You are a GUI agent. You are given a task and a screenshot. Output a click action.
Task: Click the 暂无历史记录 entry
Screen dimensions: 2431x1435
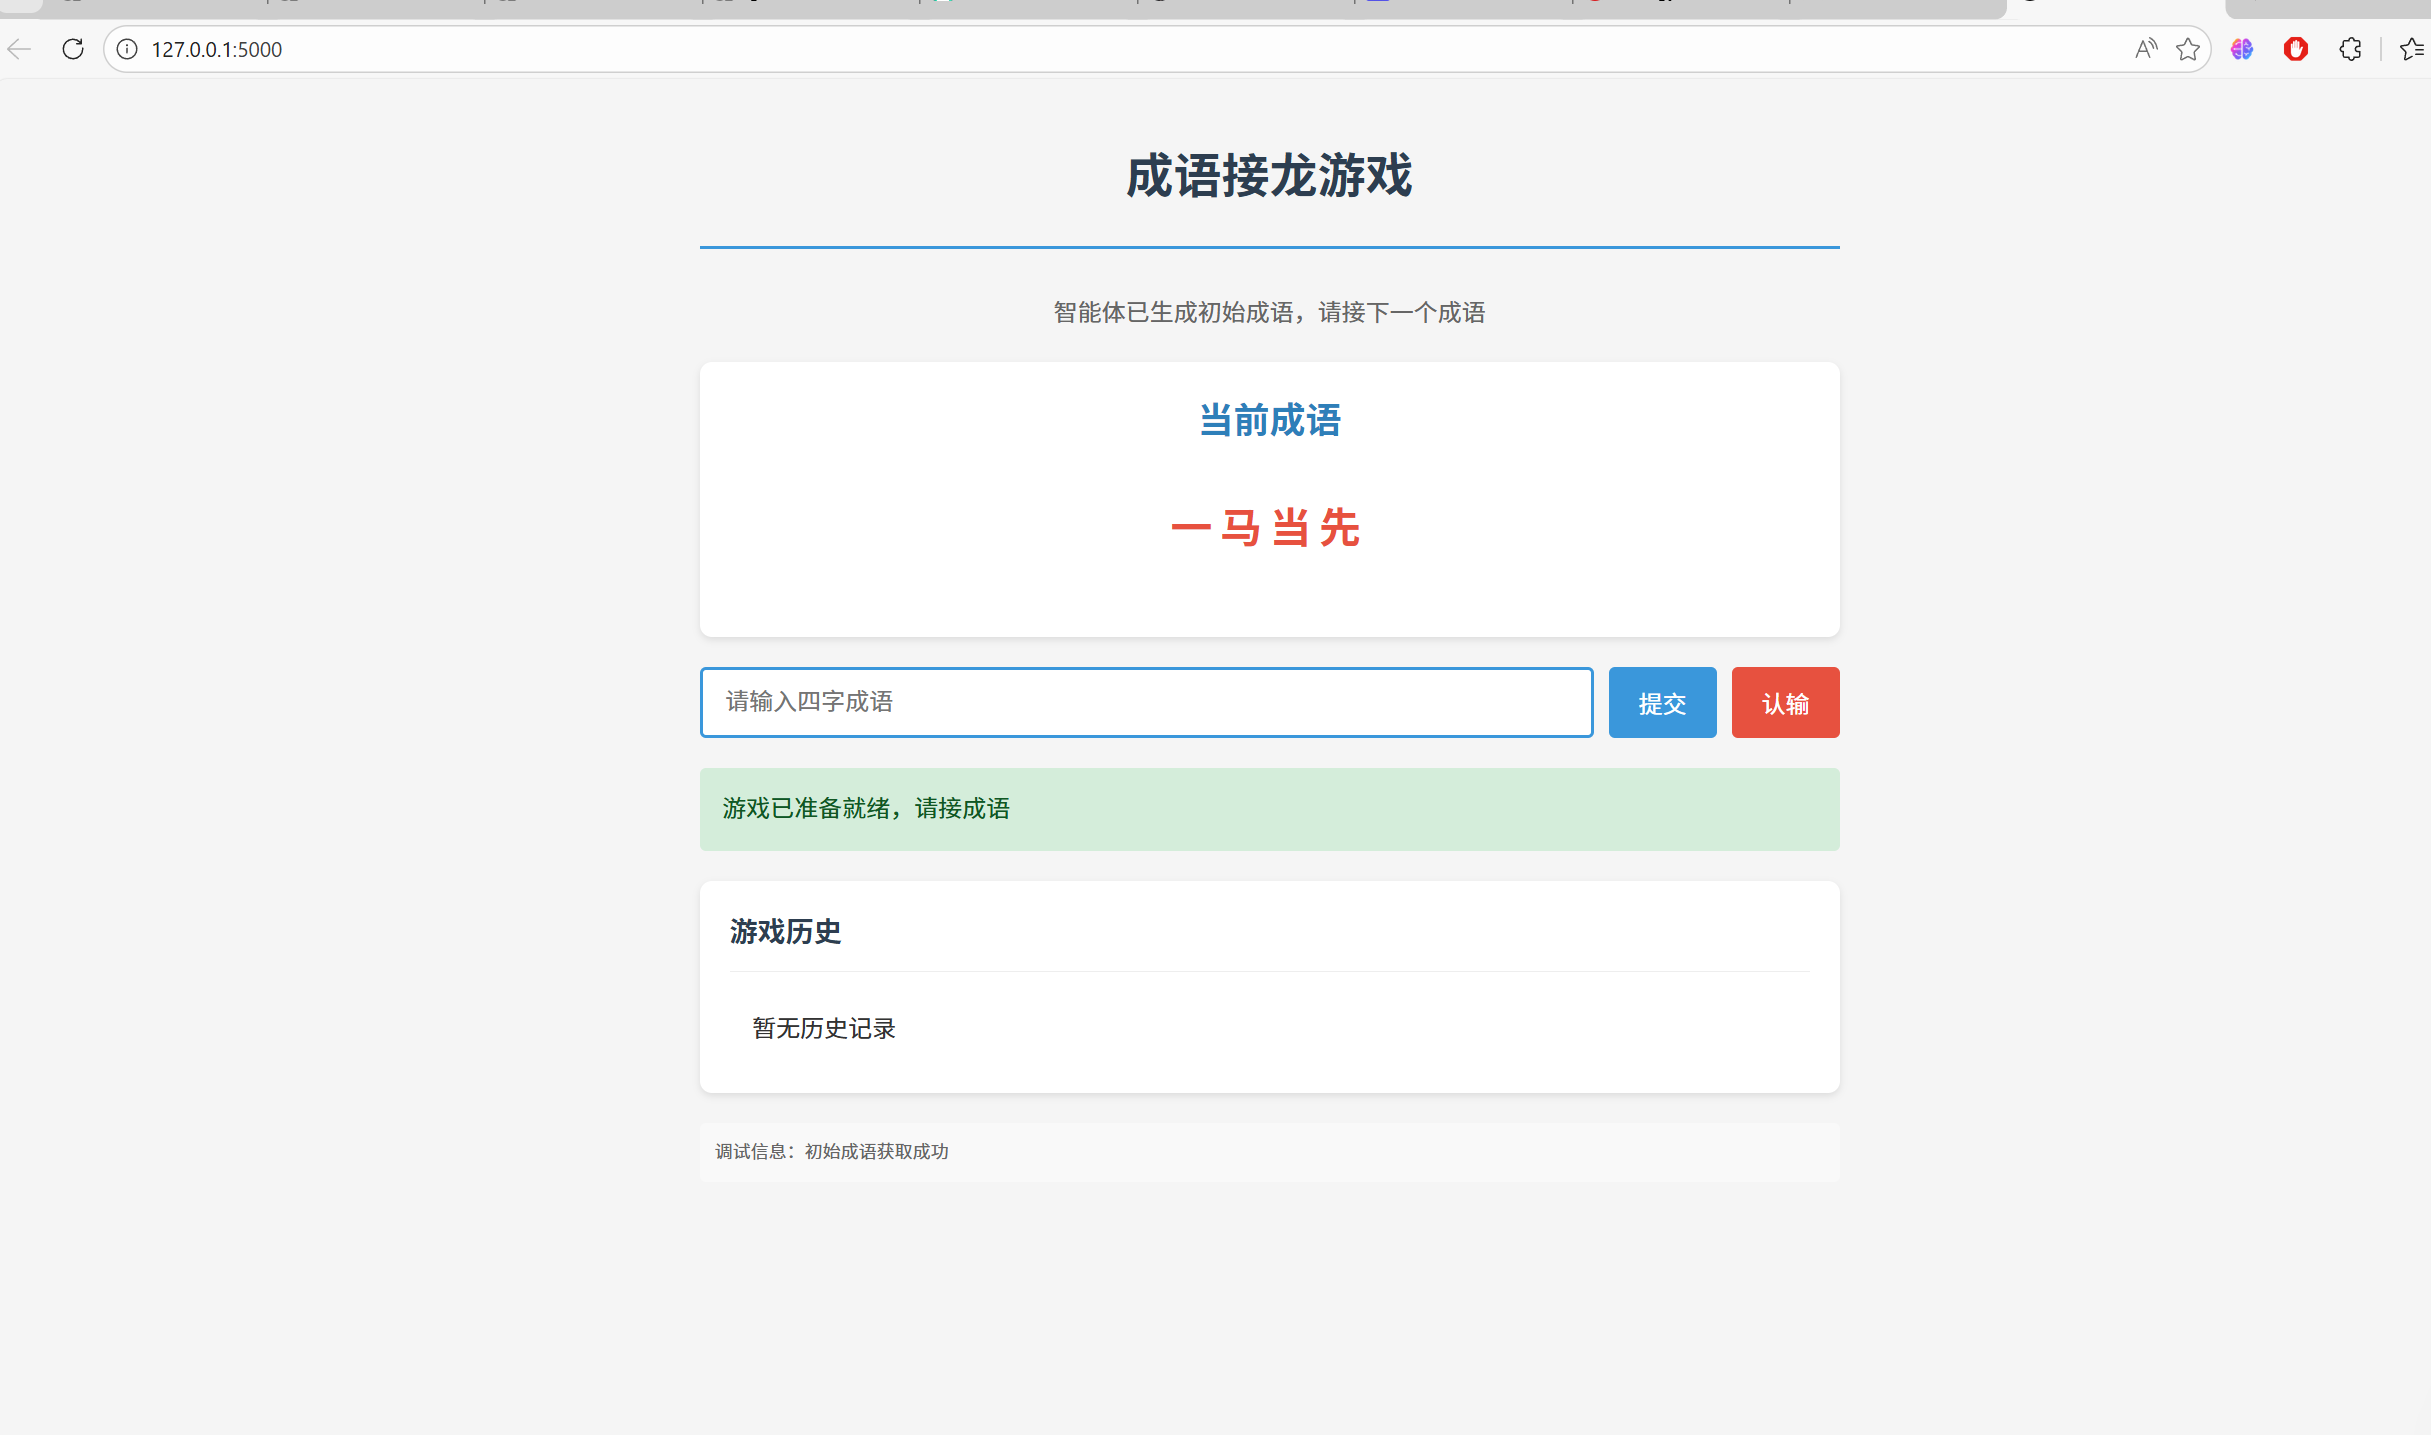point(824,1028)
